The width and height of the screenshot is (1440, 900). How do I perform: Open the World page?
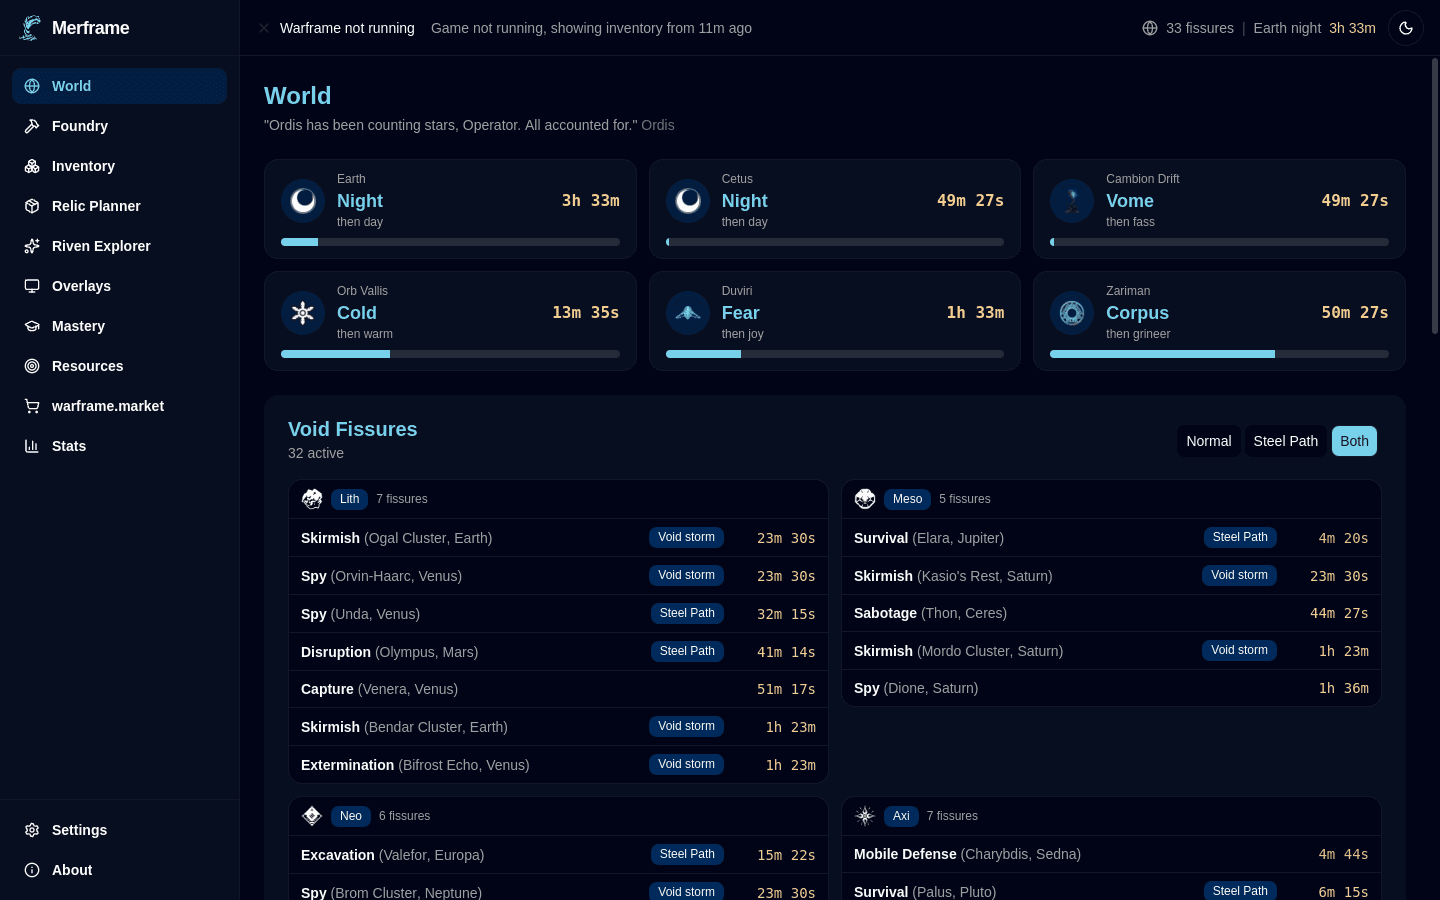[x=120, y=86]
